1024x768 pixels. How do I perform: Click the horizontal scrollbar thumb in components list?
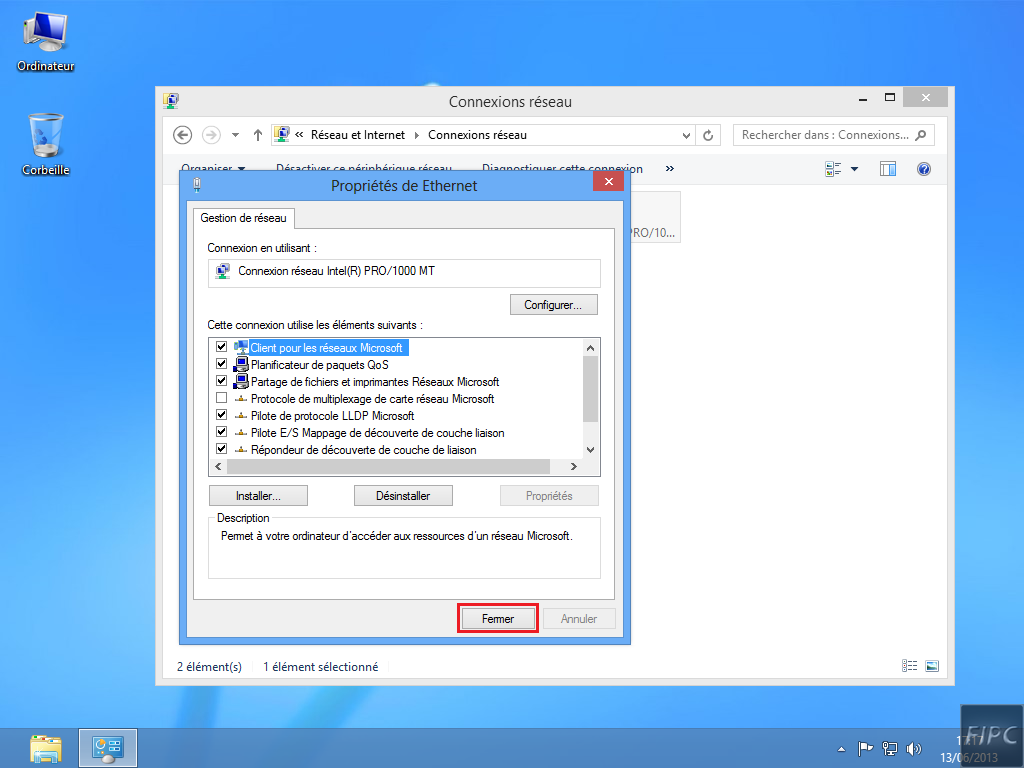point(389,466)
